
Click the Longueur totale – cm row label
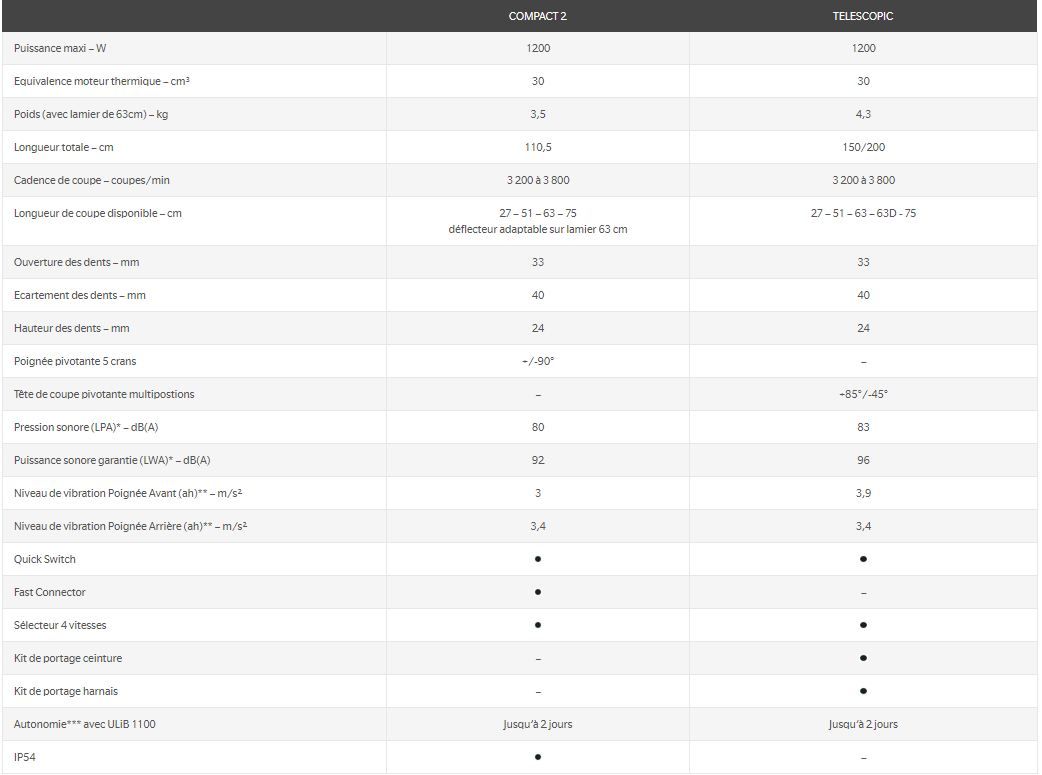coord(64,147)
